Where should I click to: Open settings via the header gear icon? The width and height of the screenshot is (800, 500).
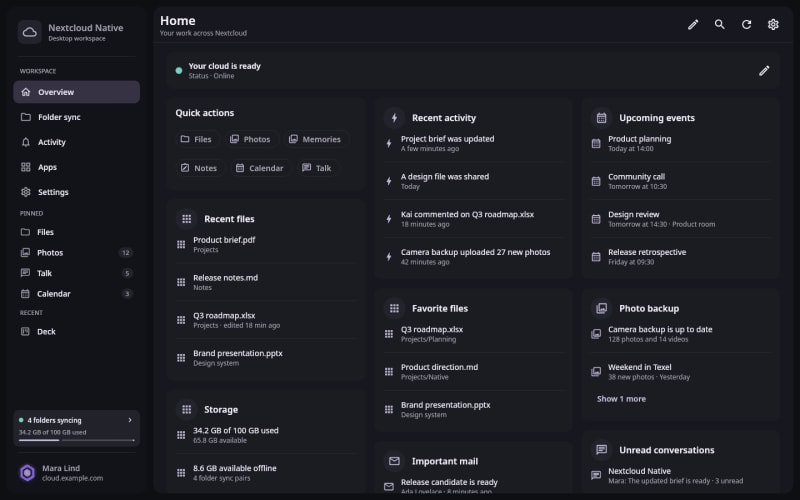pos(773,24)
